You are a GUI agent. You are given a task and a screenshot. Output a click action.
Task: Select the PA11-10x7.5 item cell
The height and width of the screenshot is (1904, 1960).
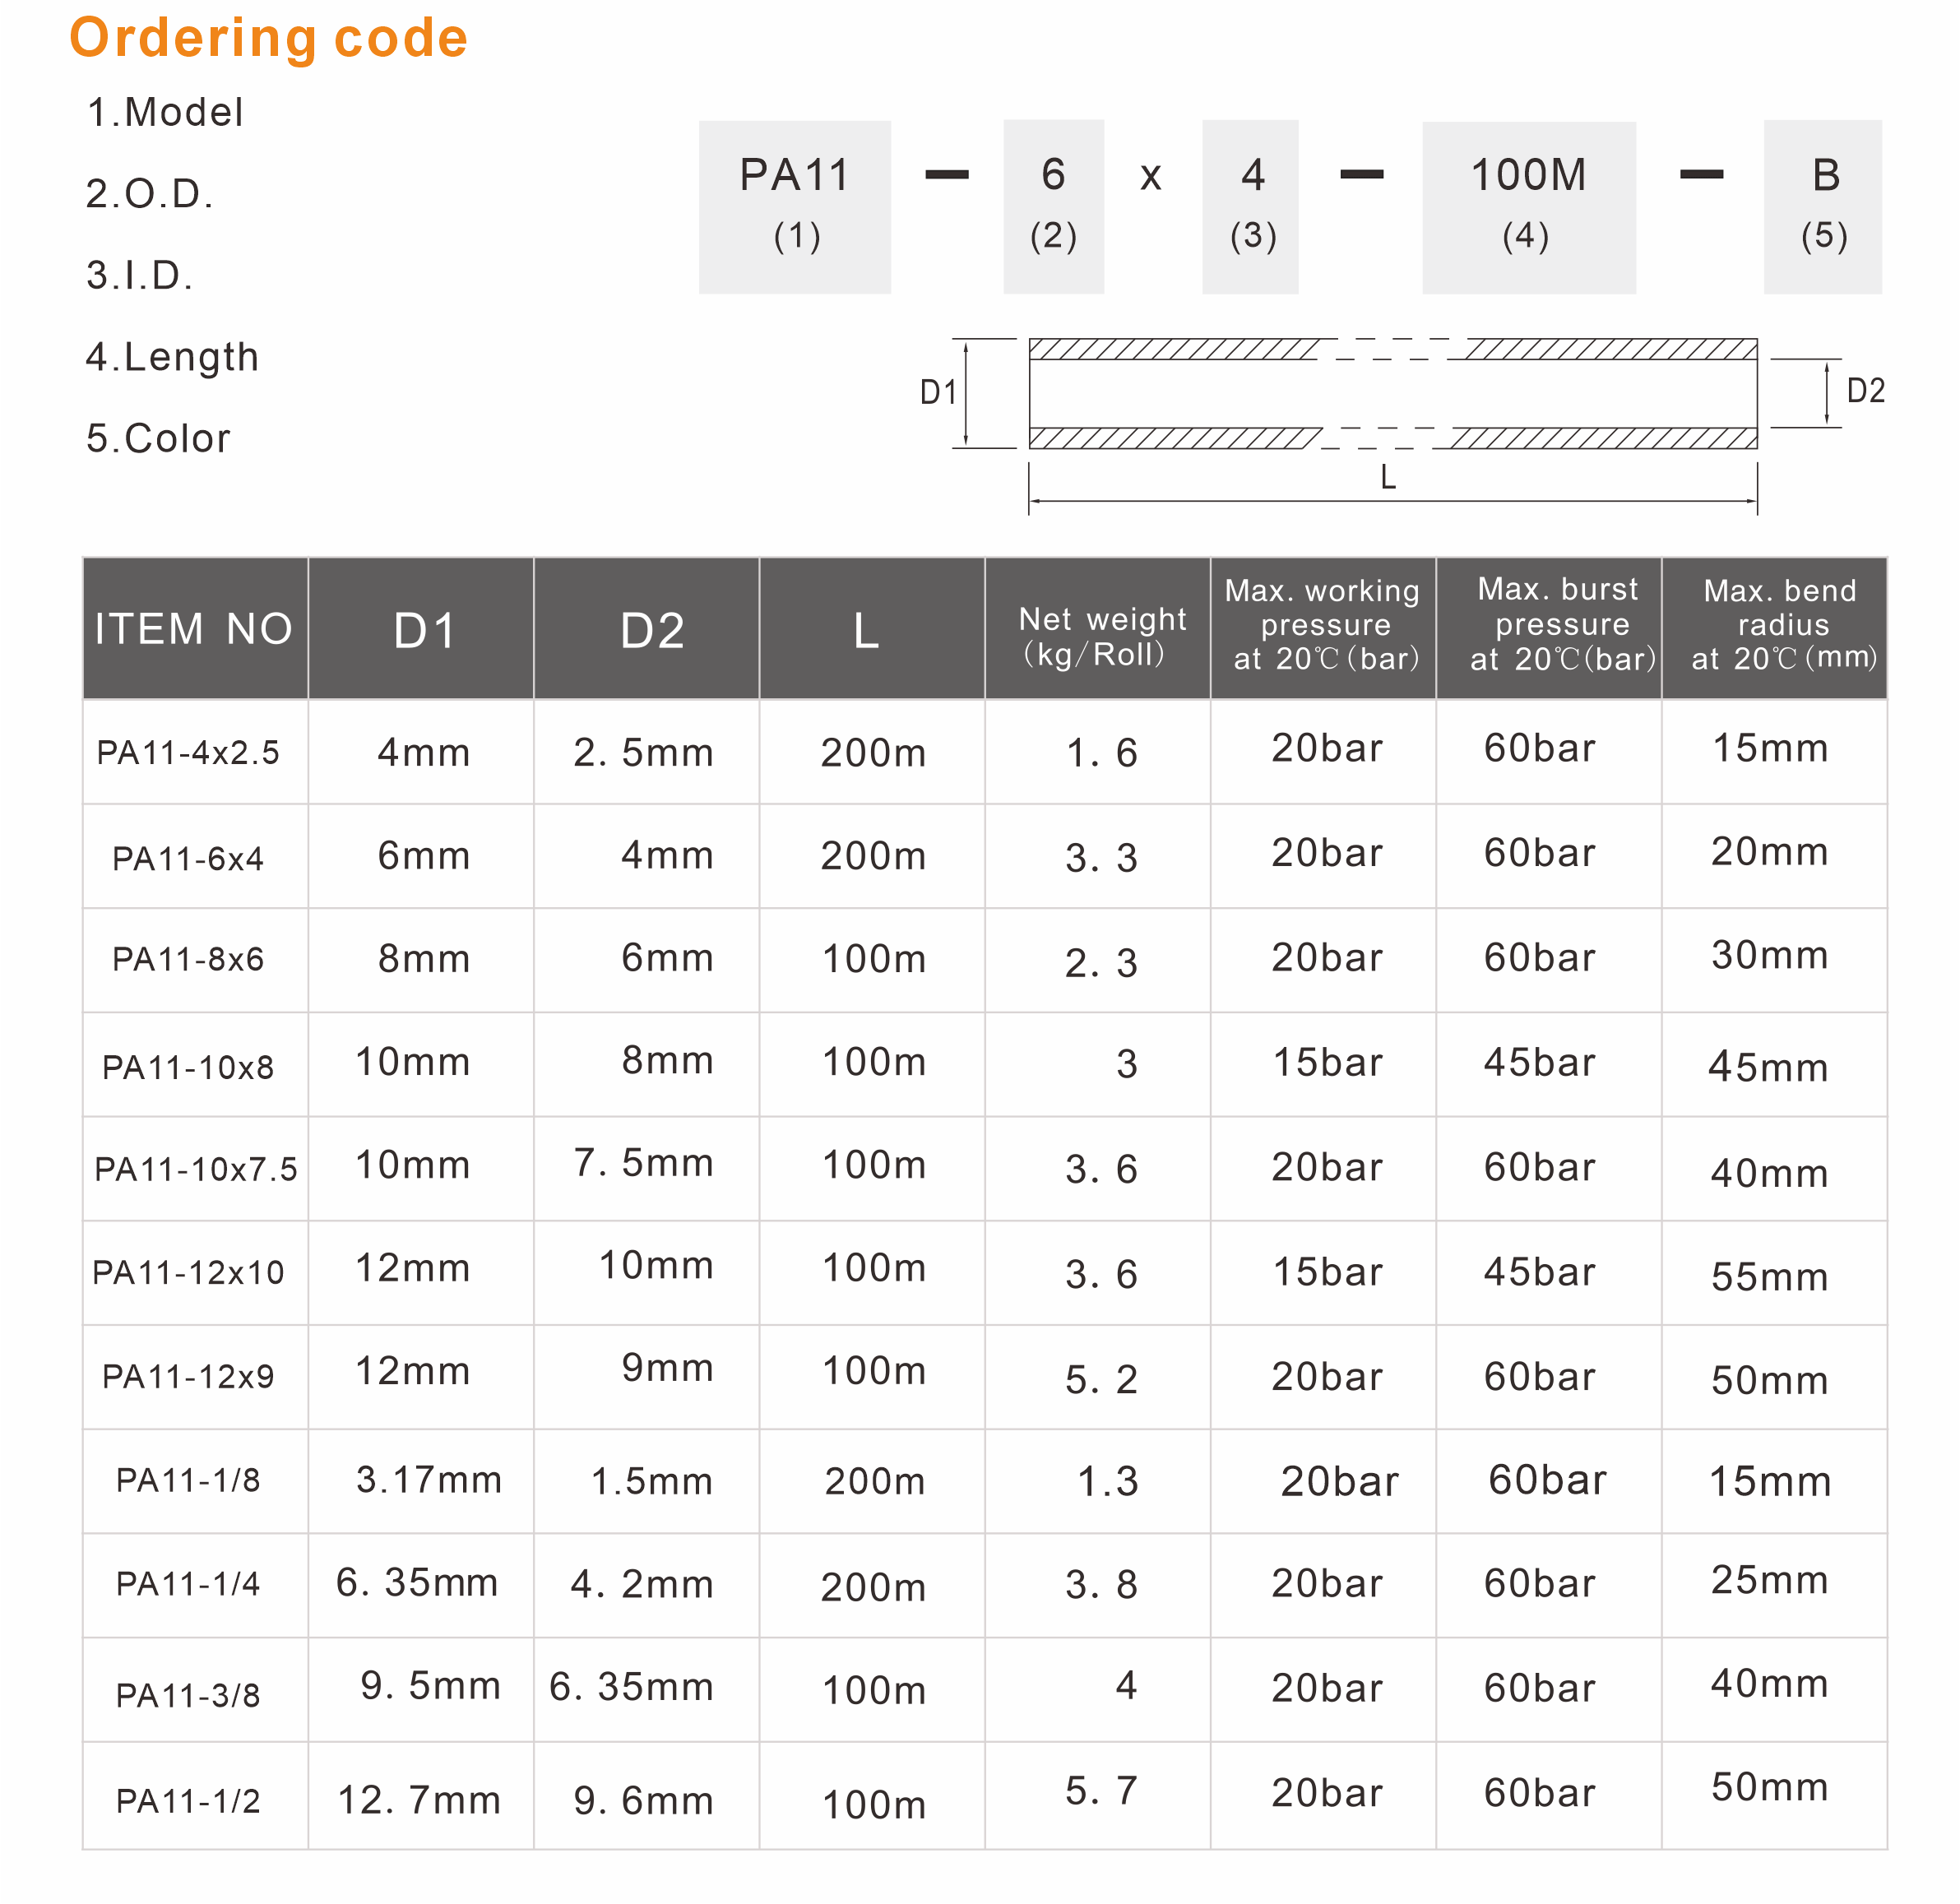pyautogui.click(x=195, y=1169)
